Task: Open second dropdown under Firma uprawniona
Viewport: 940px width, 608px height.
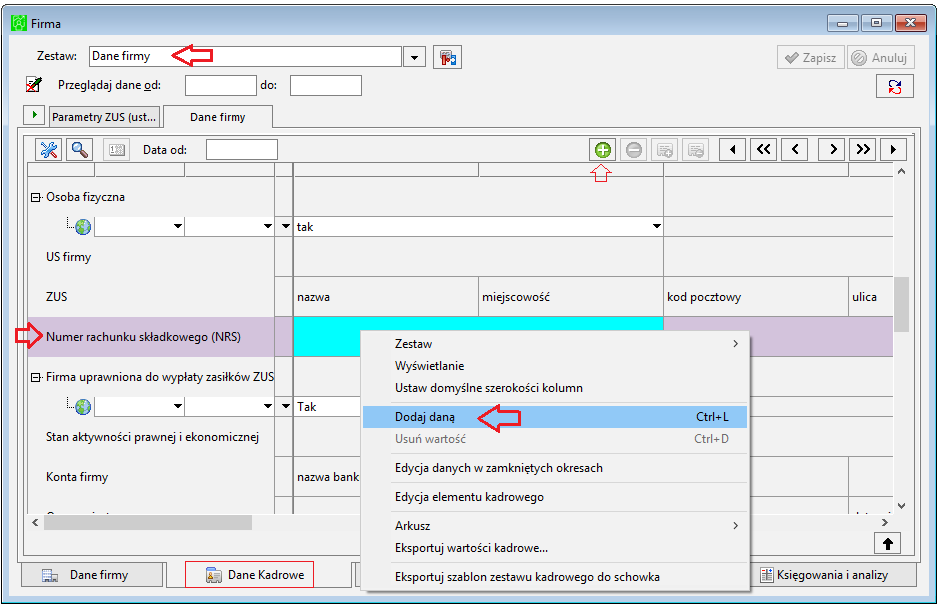Action: point(267,407)
